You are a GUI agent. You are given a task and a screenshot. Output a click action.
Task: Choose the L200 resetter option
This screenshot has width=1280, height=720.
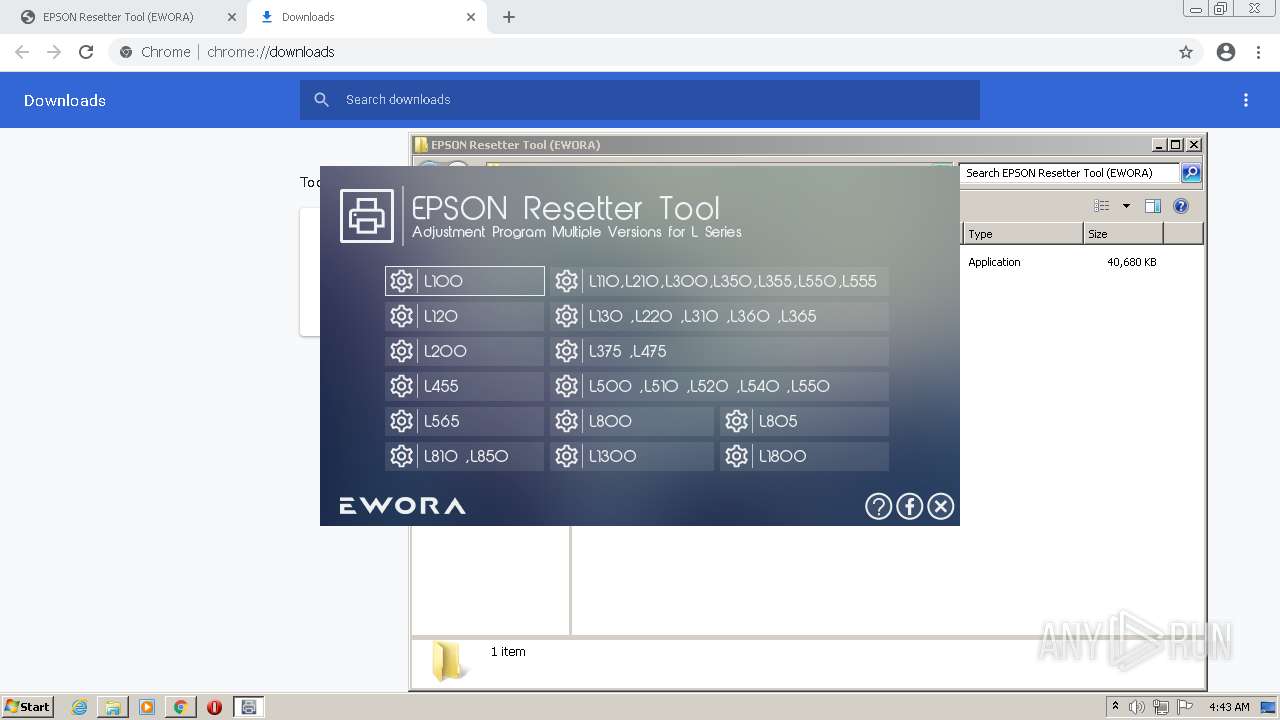465,351
